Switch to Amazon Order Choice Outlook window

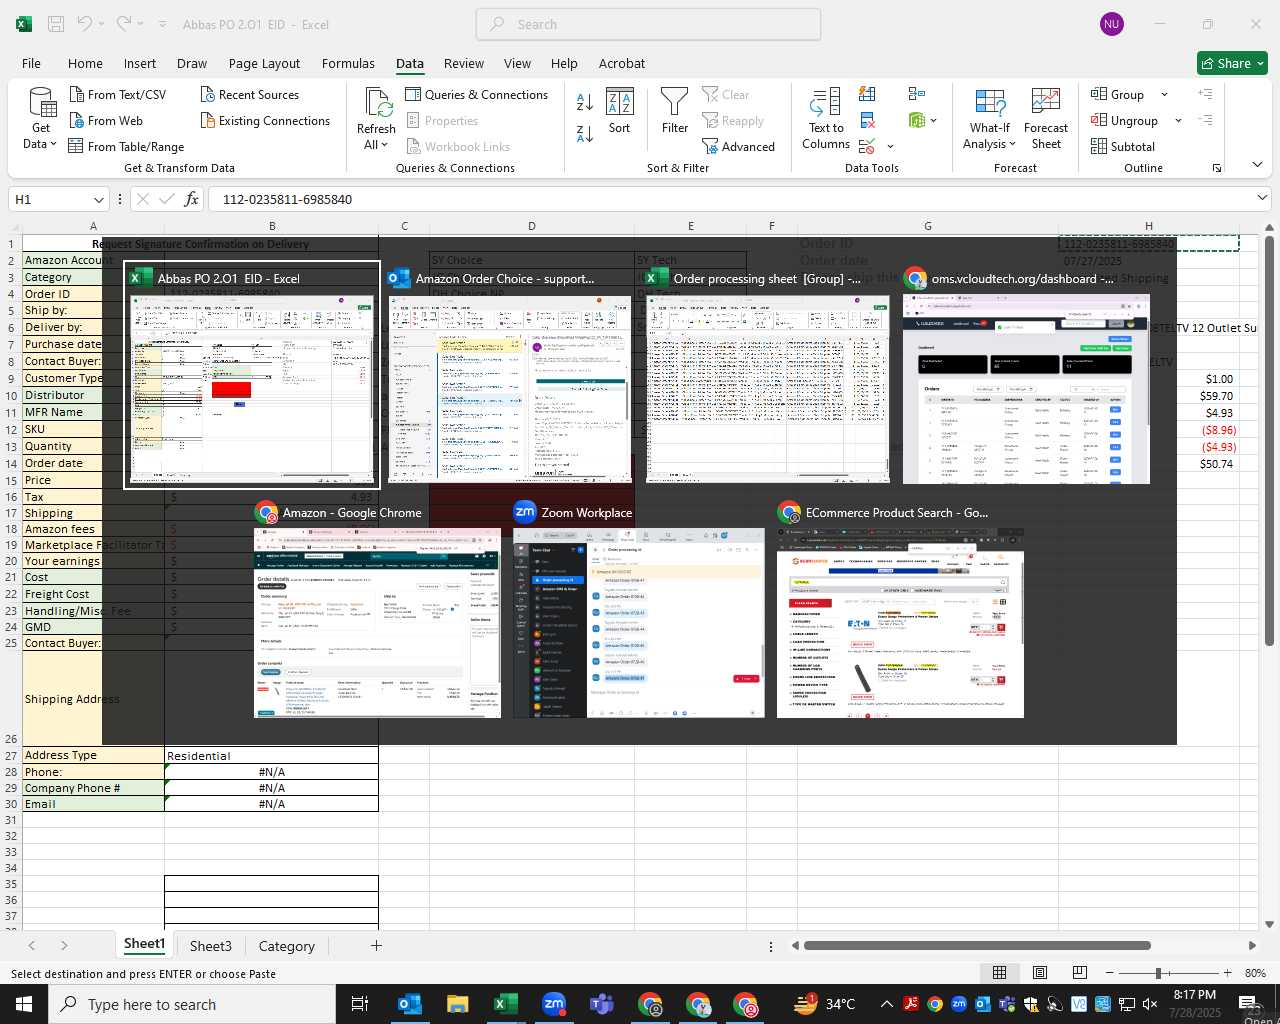[x=510, y=375]
